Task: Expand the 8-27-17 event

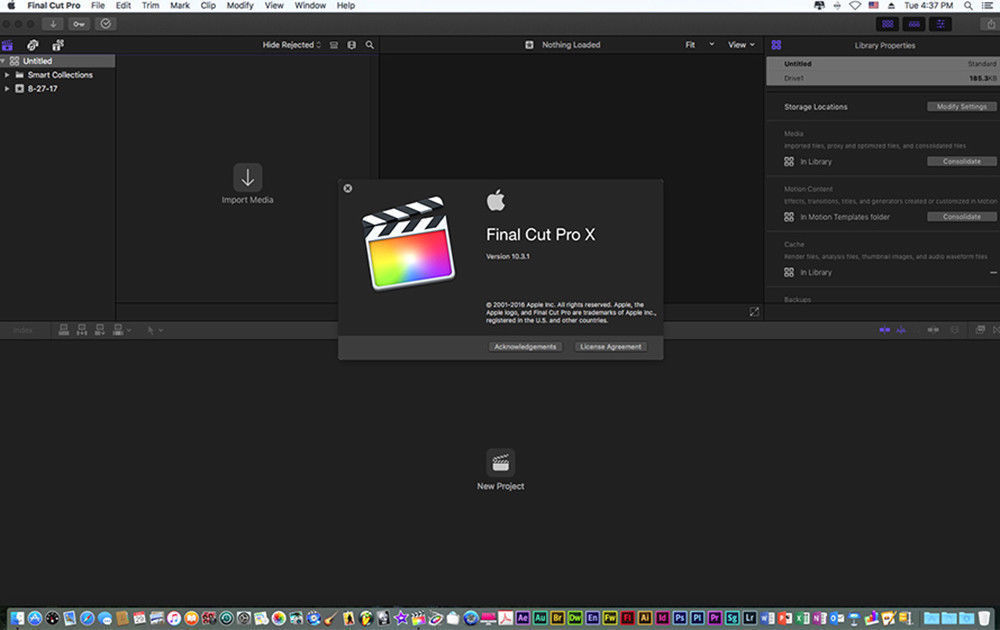Action: 7,89
